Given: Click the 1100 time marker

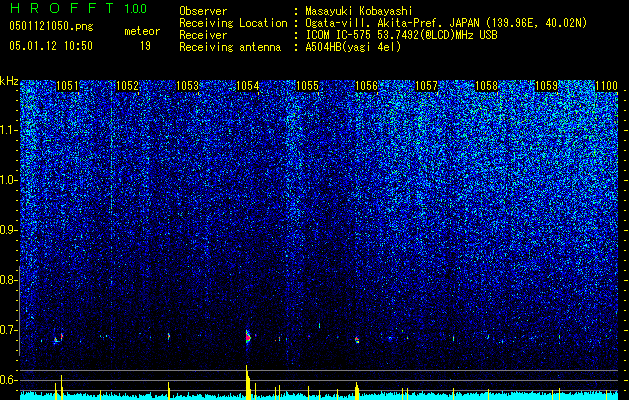Looking at the screenshot, I should (606, 86).
